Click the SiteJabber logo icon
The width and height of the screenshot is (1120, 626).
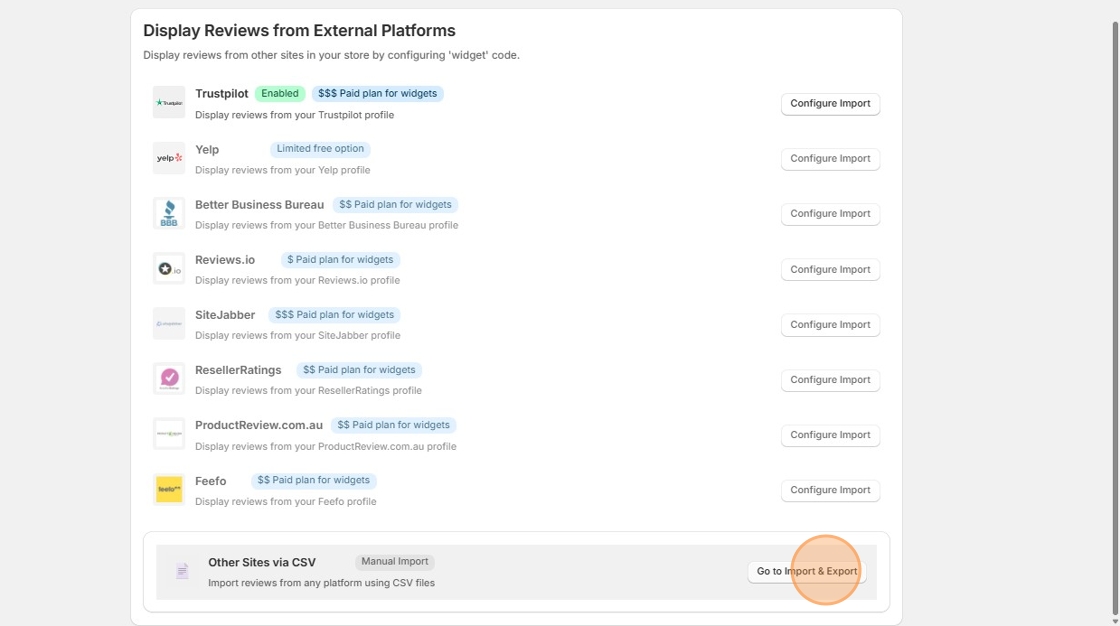click(169, 324)
